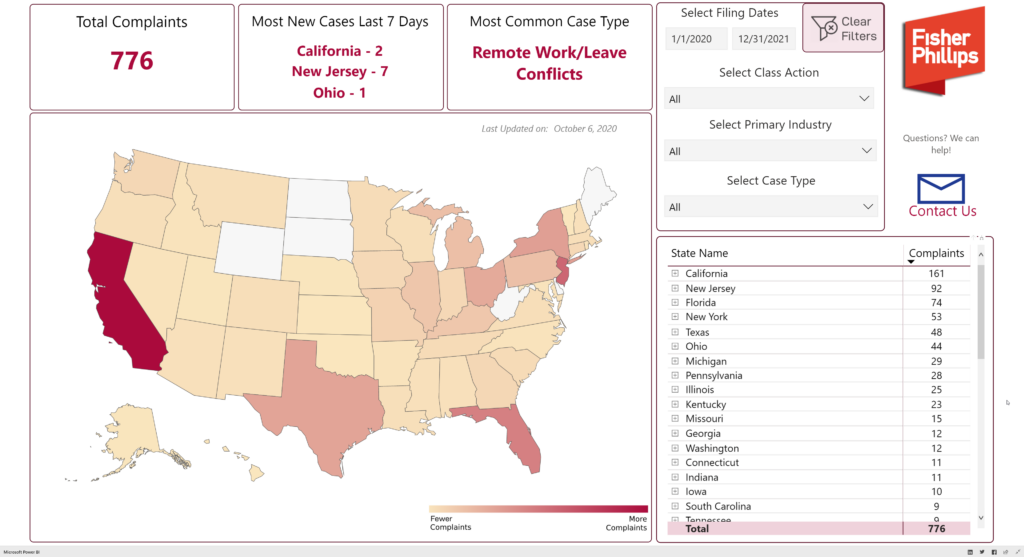The width and height of the screenshot is (1024, 557).
Task: Click the Contact Us envelope icon
Action: pyautogui.click(x=941, y=188)
